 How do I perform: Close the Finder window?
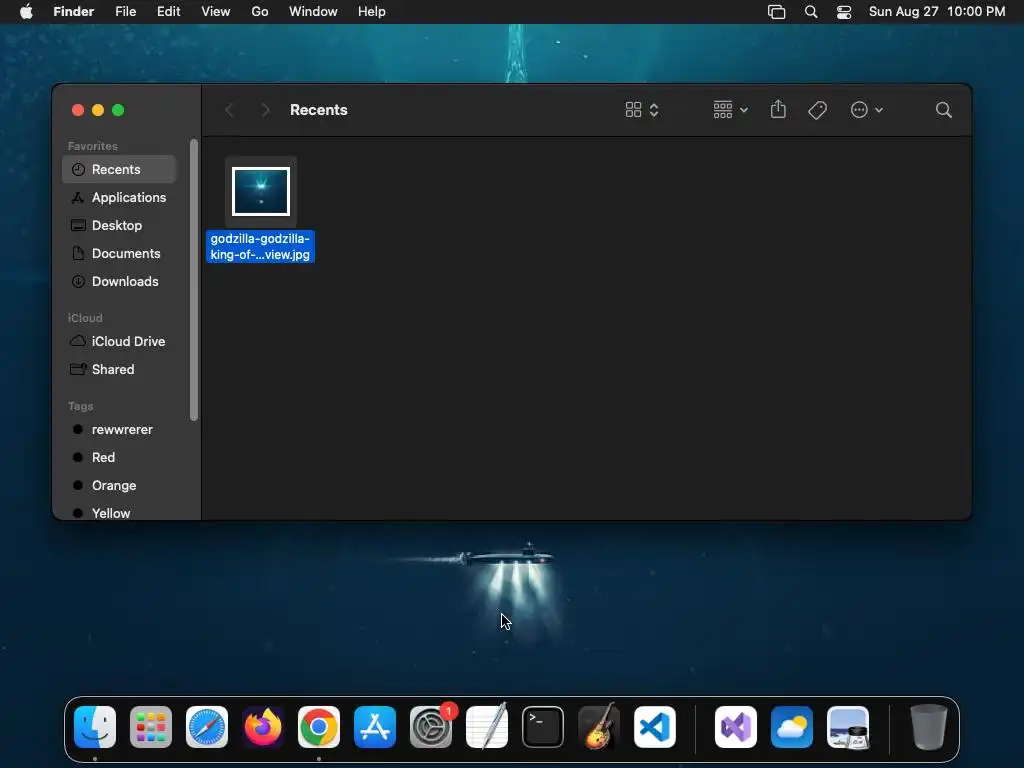coord(78,110)
